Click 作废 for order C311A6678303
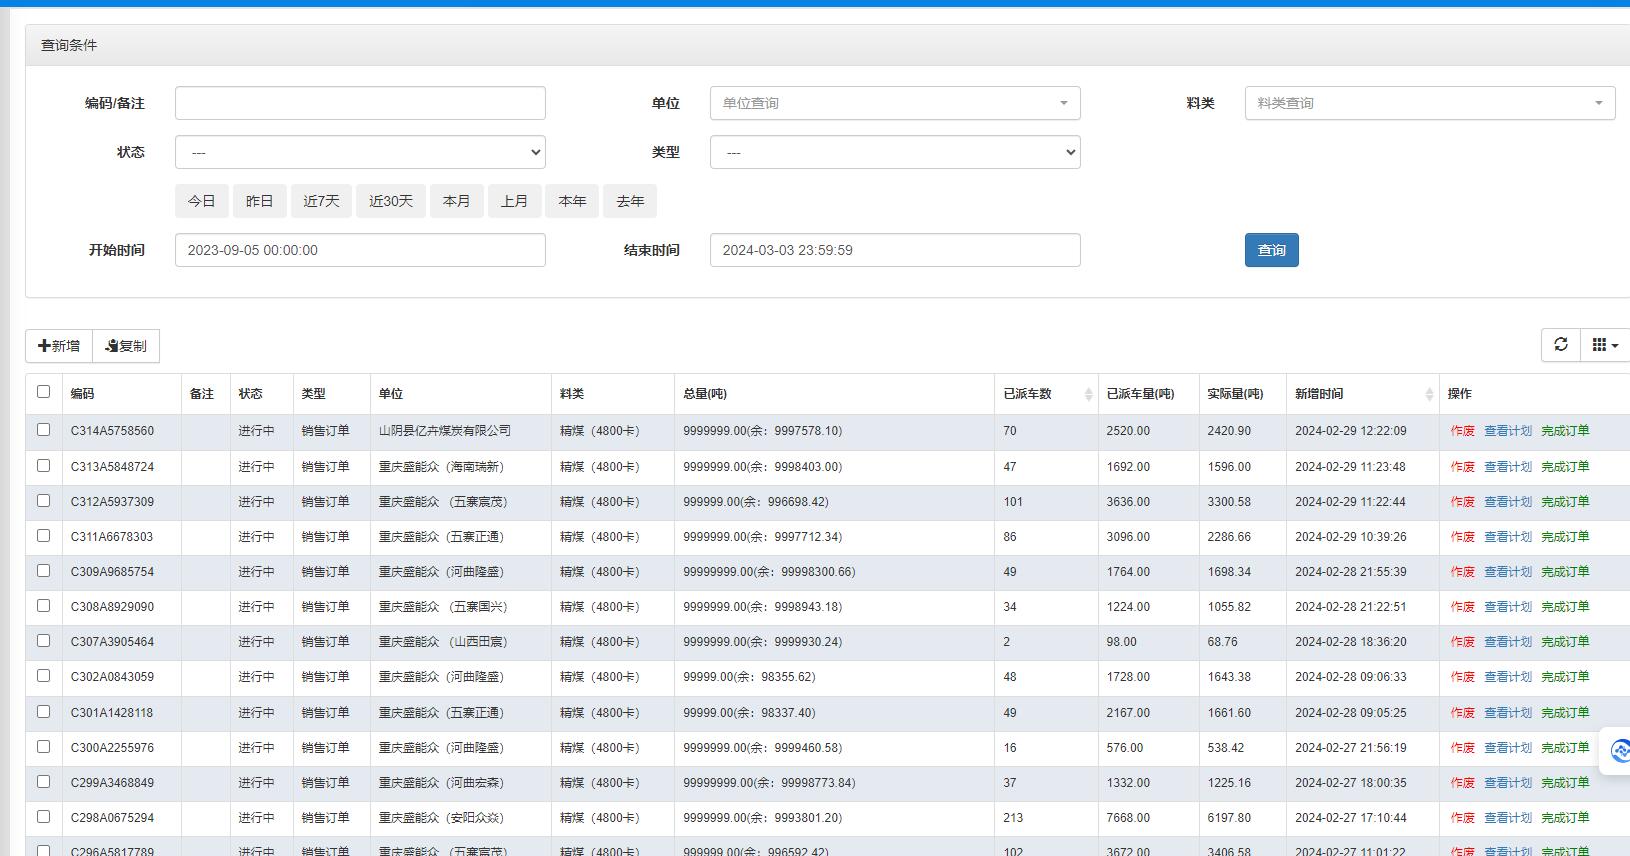 click(x=1462, y=537)
